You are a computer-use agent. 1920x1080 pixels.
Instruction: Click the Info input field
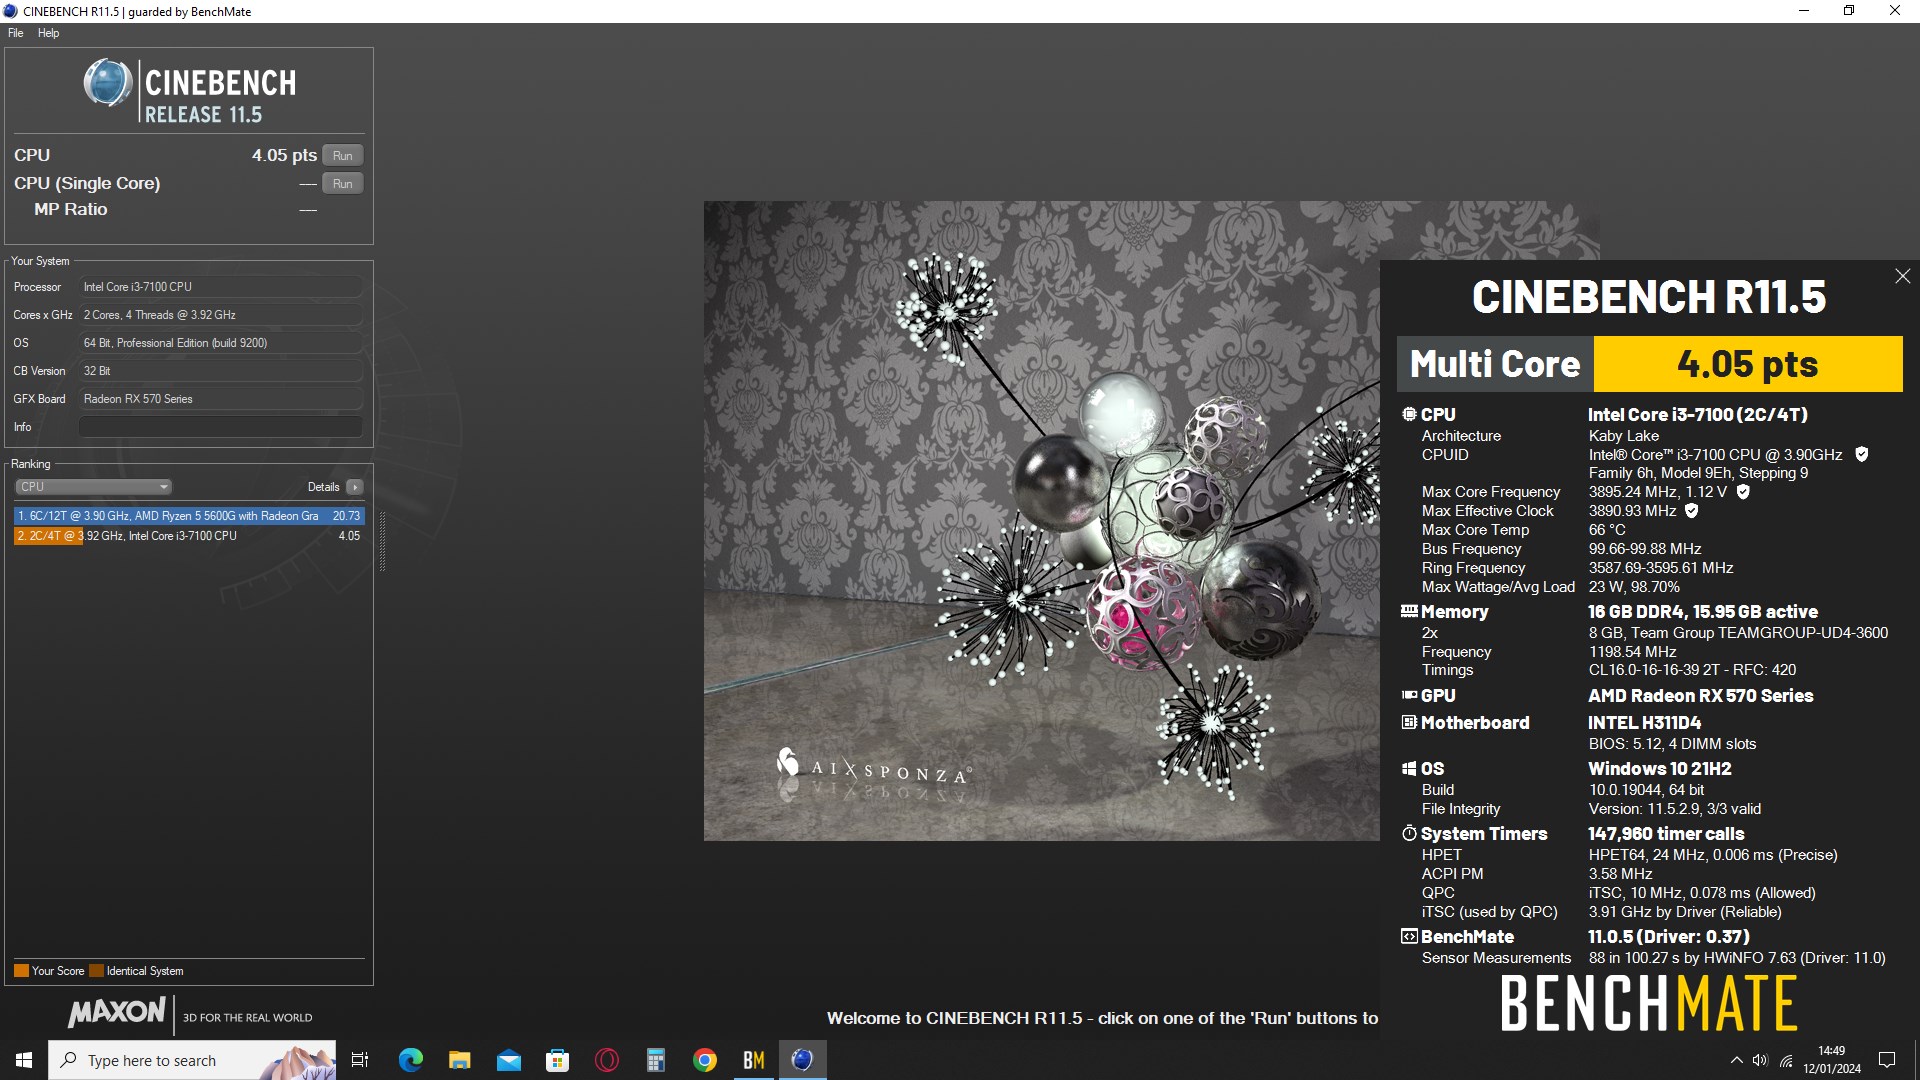(x=221, y=427)
